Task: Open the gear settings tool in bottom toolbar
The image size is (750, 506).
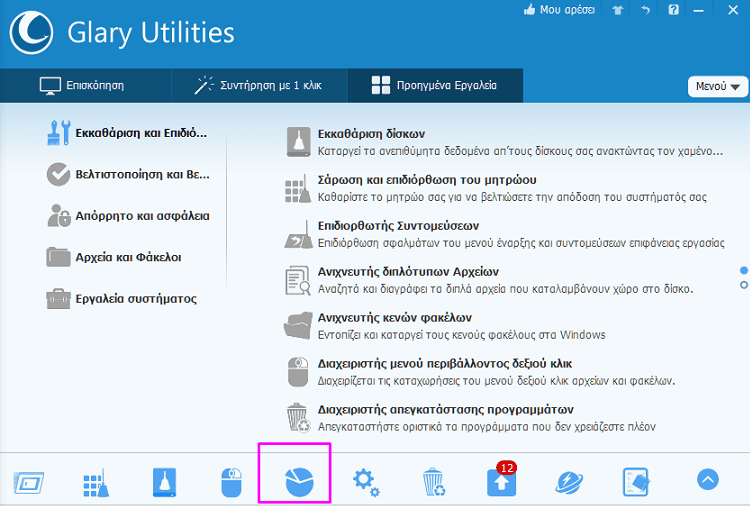Action: tap(366, 483)
